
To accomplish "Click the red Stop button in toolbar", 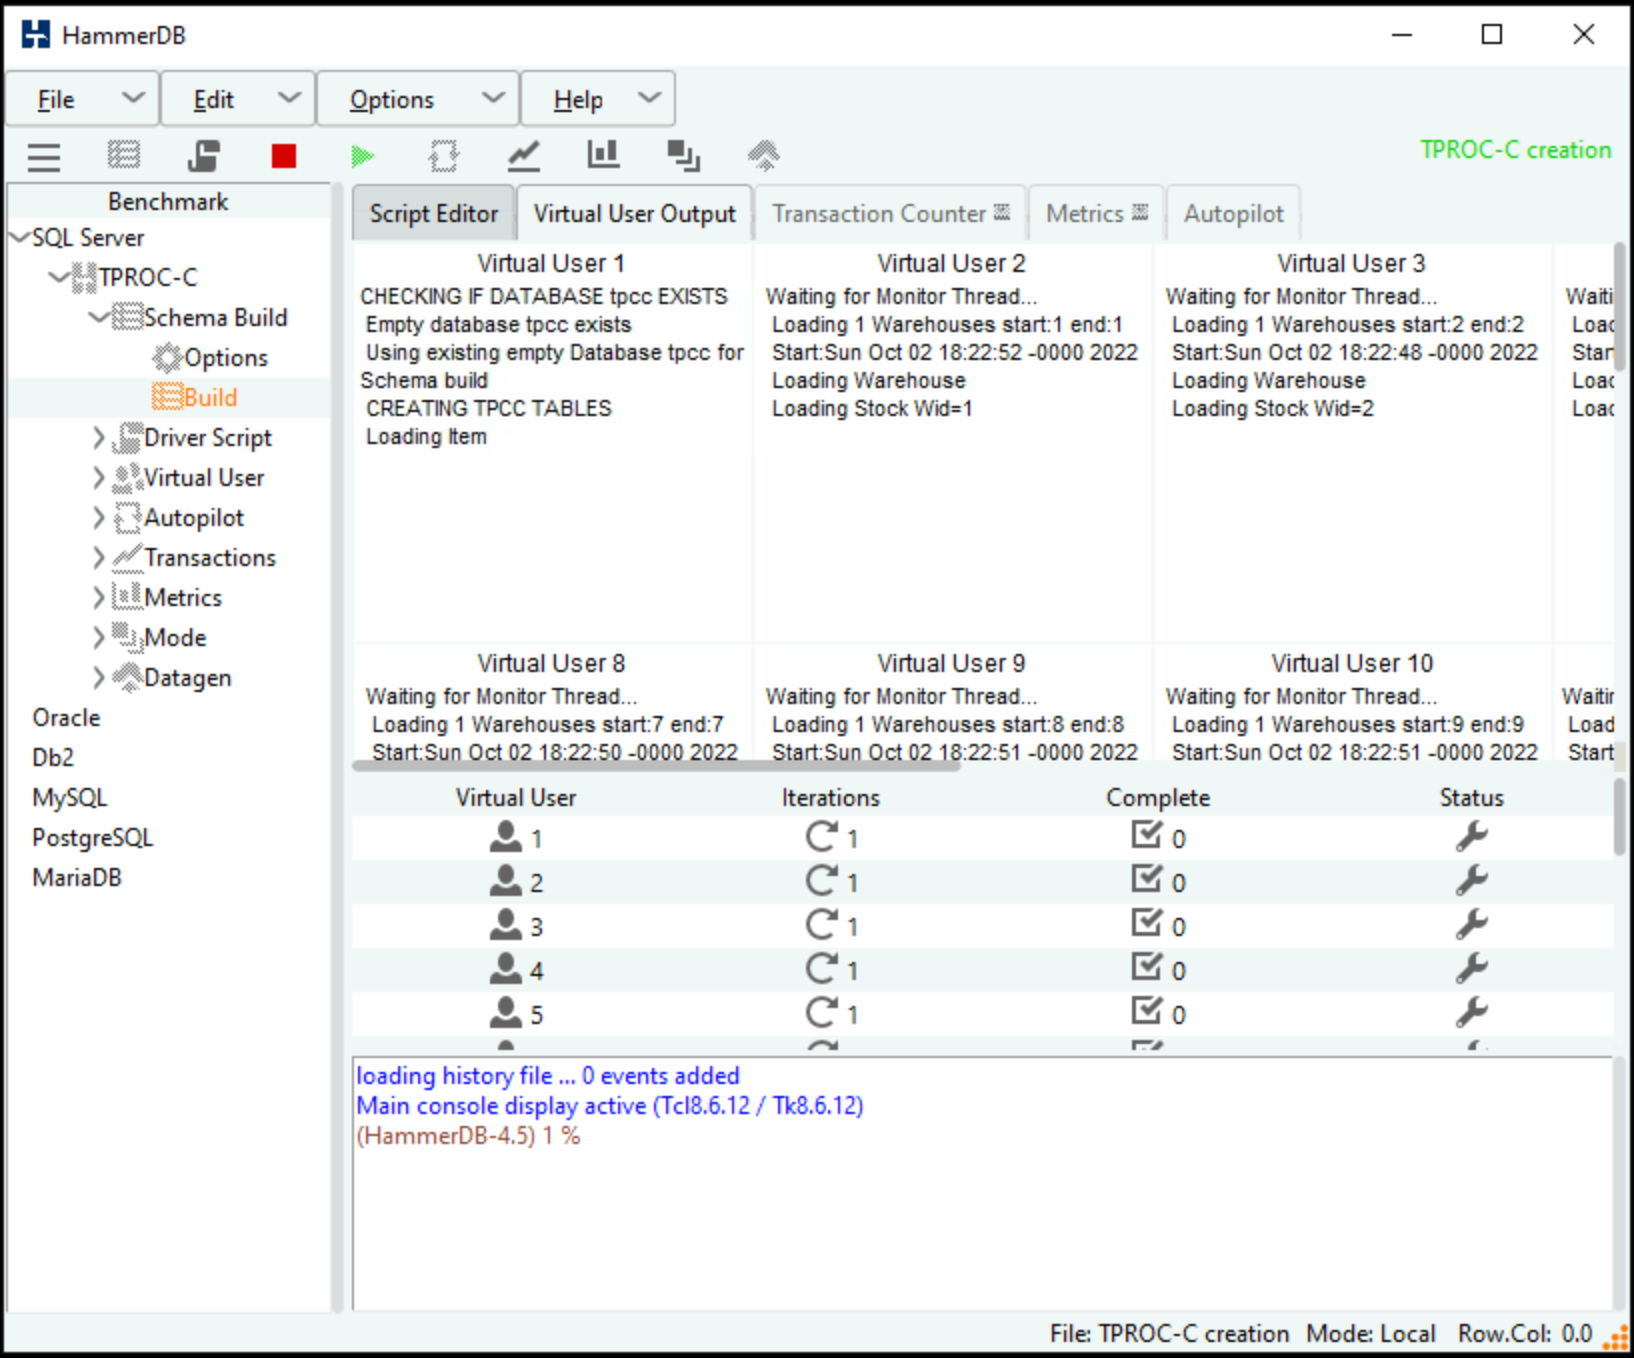I will point(284,156).
